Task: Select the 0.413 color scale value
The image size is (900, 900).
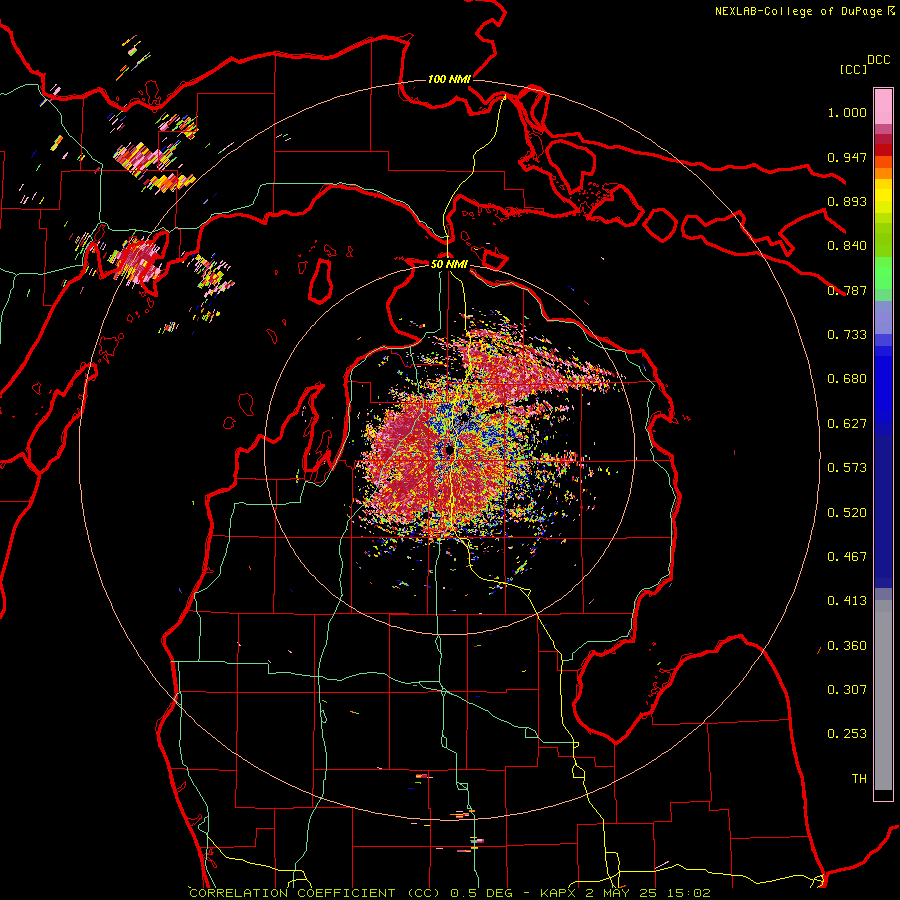Action: point(847,601)
